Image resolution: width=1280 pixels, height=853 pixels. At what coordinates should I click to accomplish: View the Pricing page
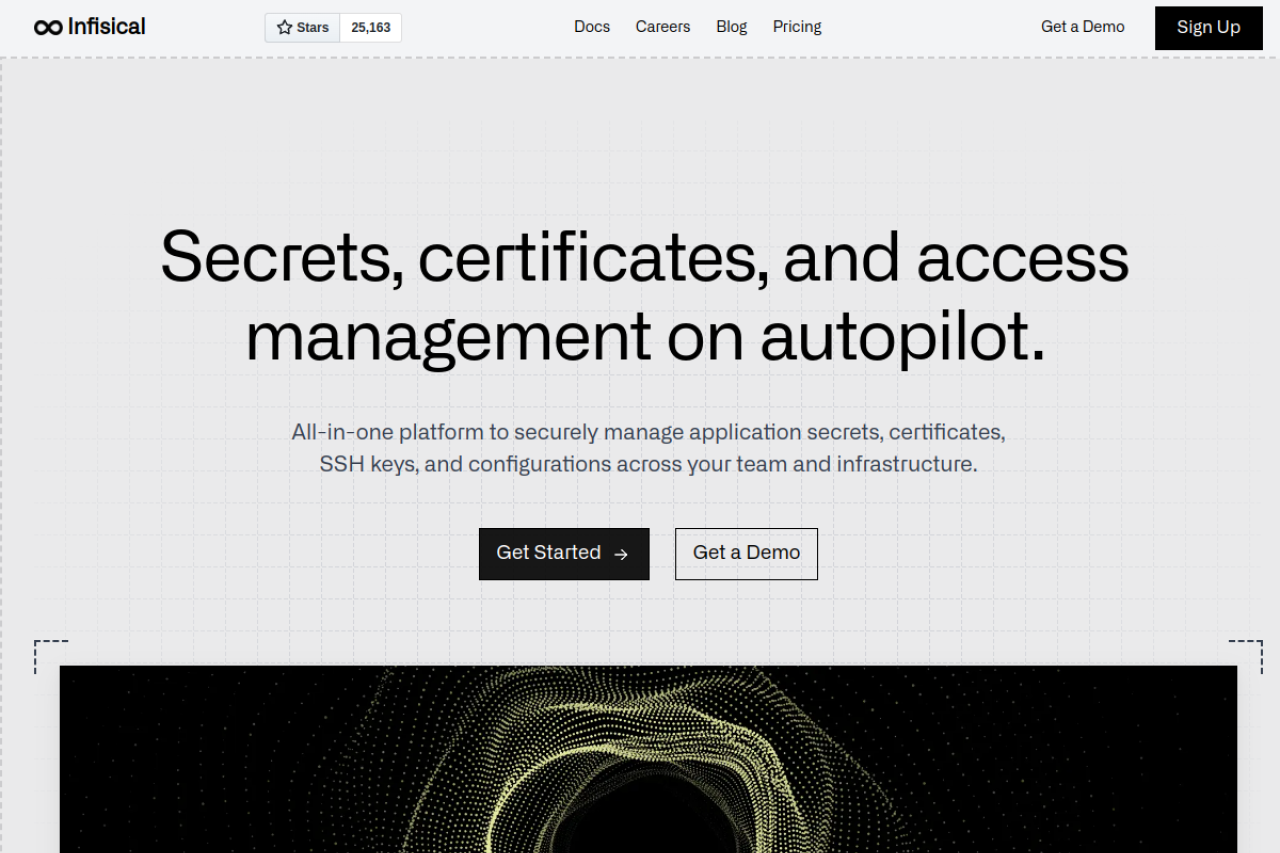(x=797, y=27)
